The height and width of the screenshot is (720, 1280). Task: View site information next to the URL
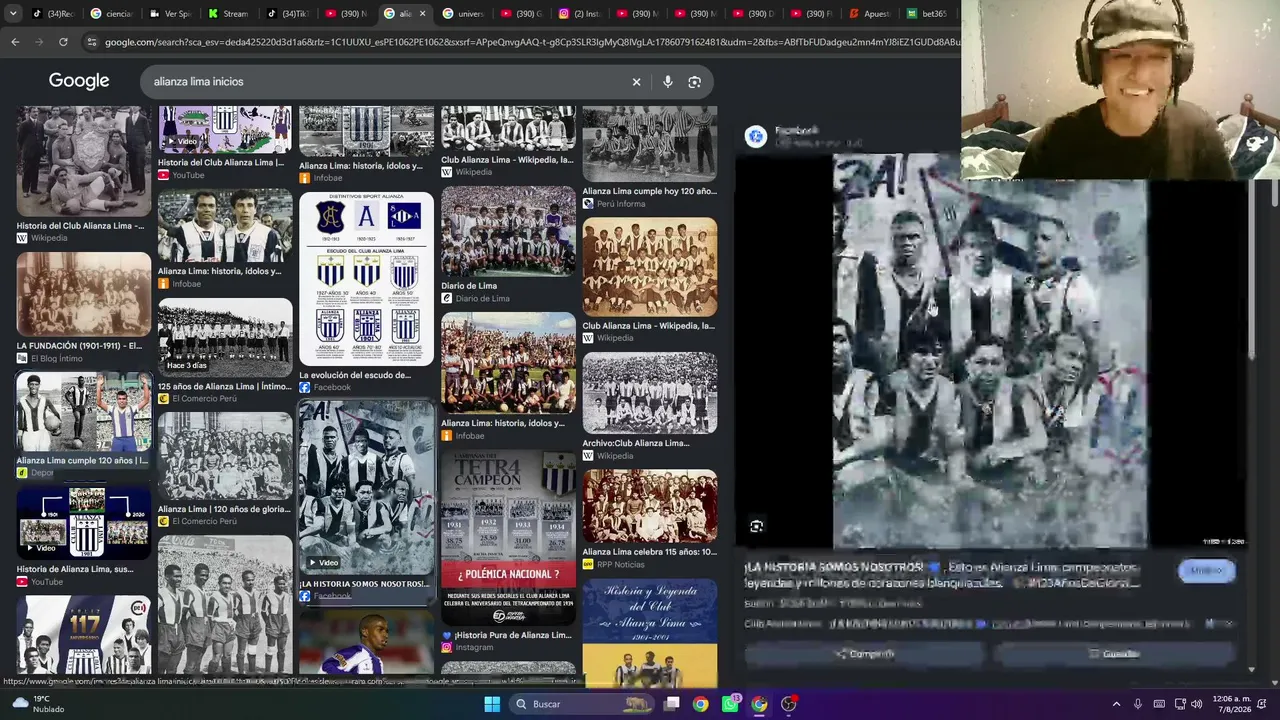92,42
